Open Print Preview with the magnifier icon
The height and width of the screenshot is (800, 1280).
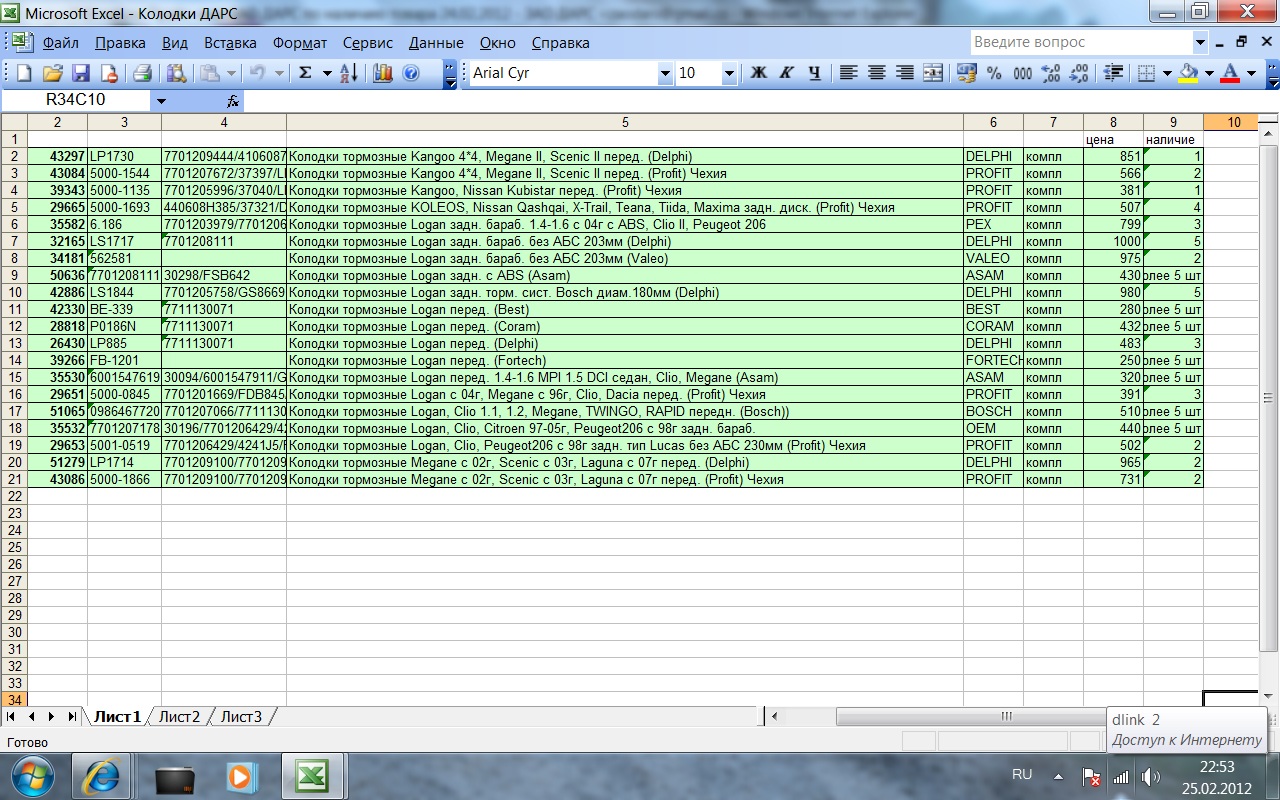[x=176, y=73]
